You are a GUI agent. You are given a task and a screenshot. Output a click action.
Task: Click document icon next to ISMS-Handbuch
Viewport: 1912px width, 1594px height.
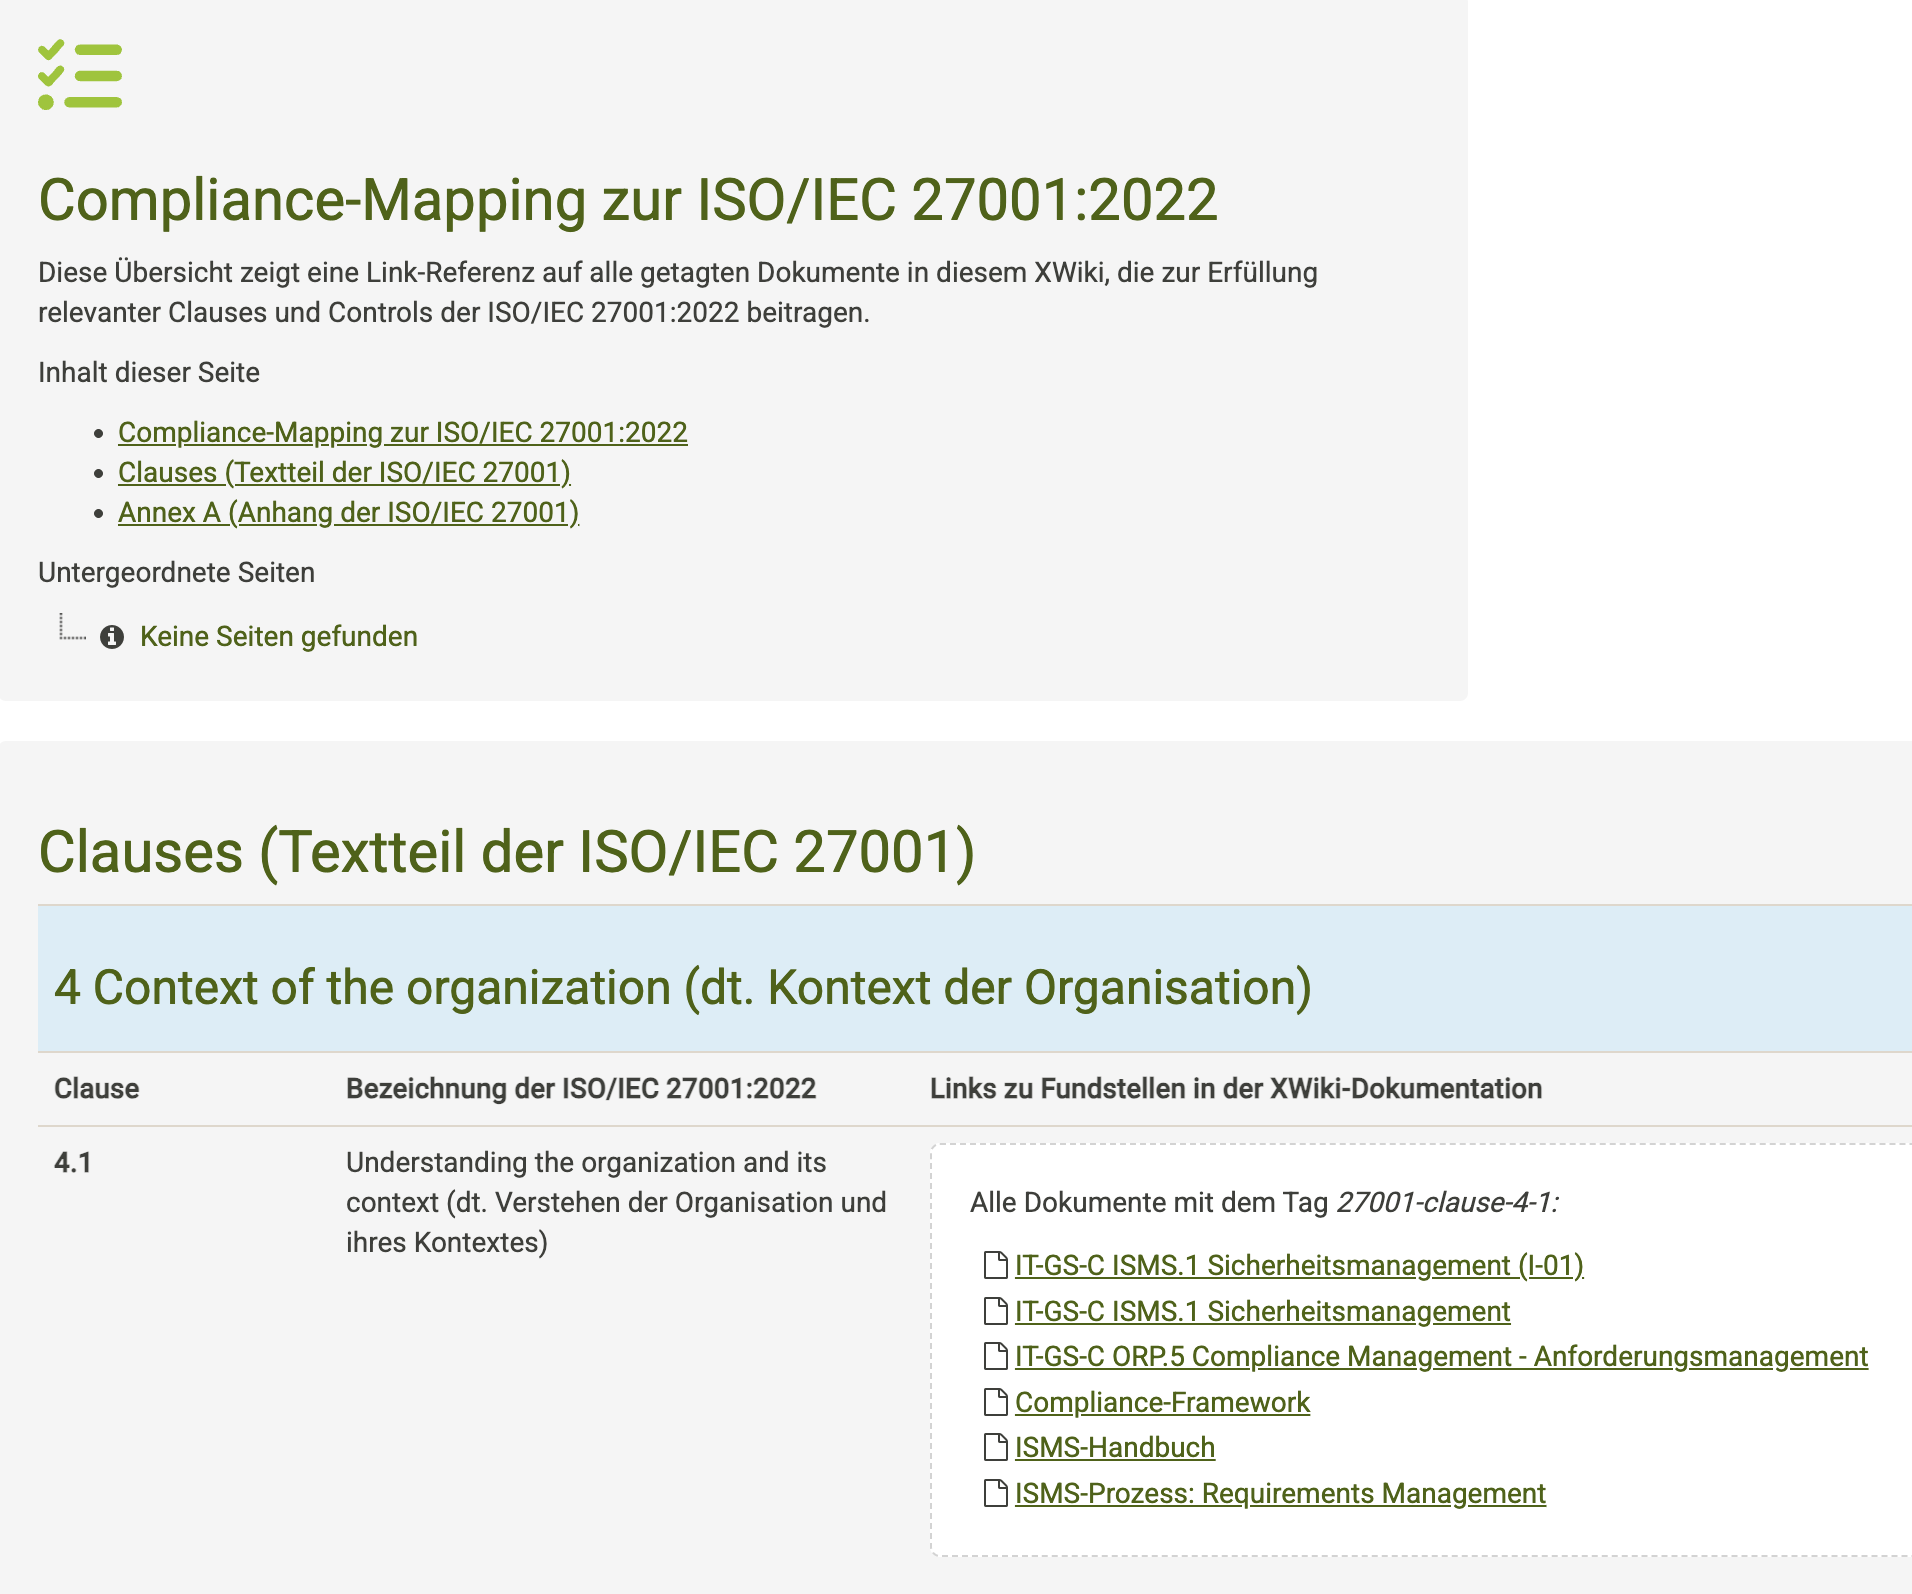pos(995,1447)
